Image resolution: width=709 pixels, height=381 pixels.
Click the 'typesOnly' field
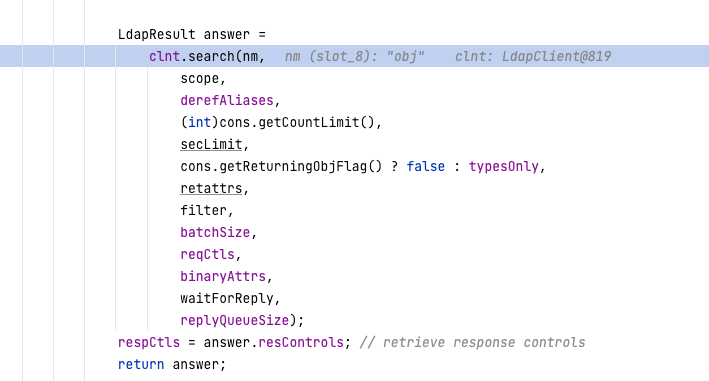(x=504, y=166)
